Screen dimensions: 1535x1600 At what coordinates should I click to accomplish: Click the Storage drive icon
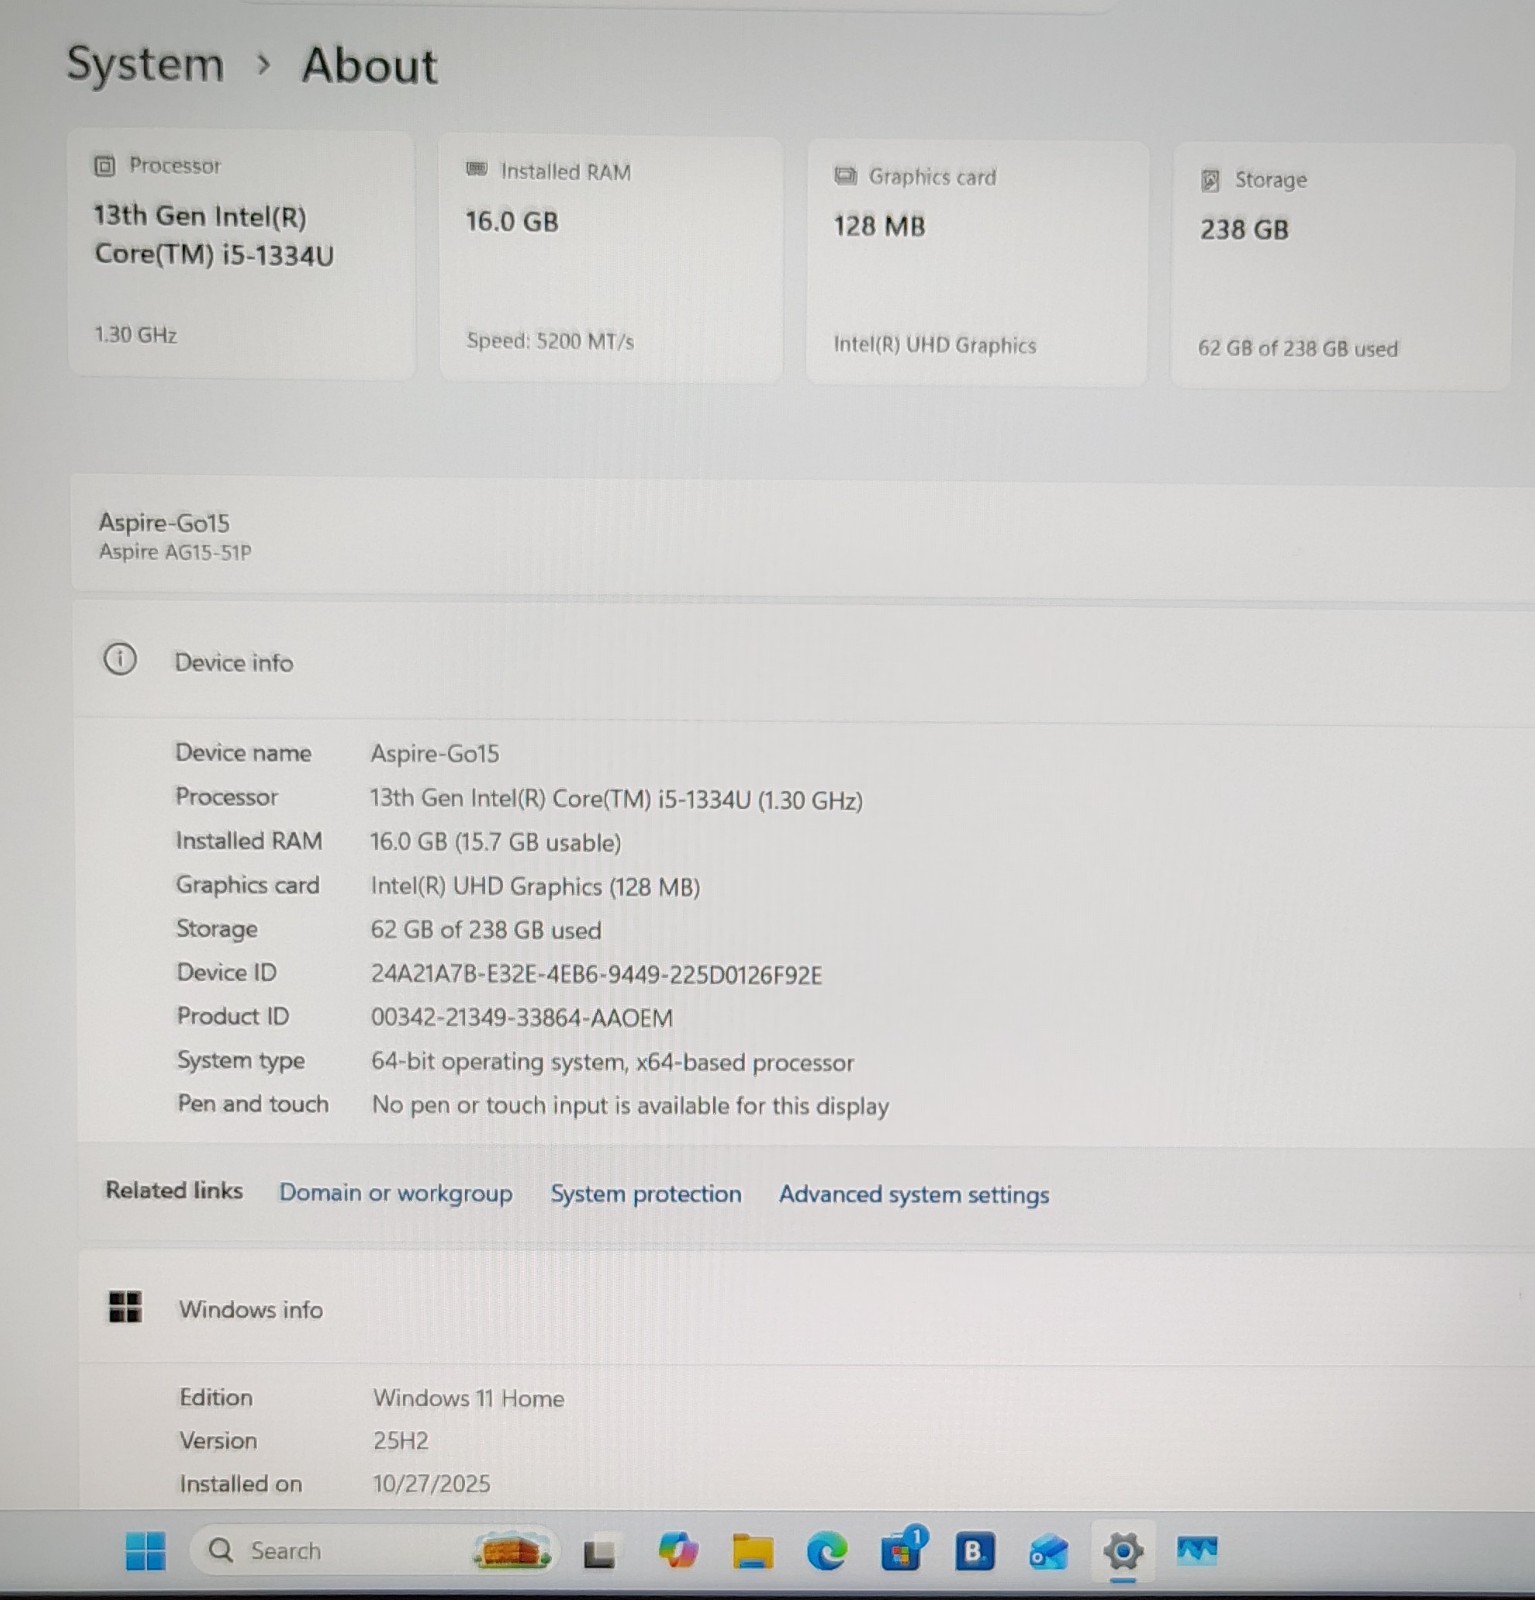[x=1210, y=180]
